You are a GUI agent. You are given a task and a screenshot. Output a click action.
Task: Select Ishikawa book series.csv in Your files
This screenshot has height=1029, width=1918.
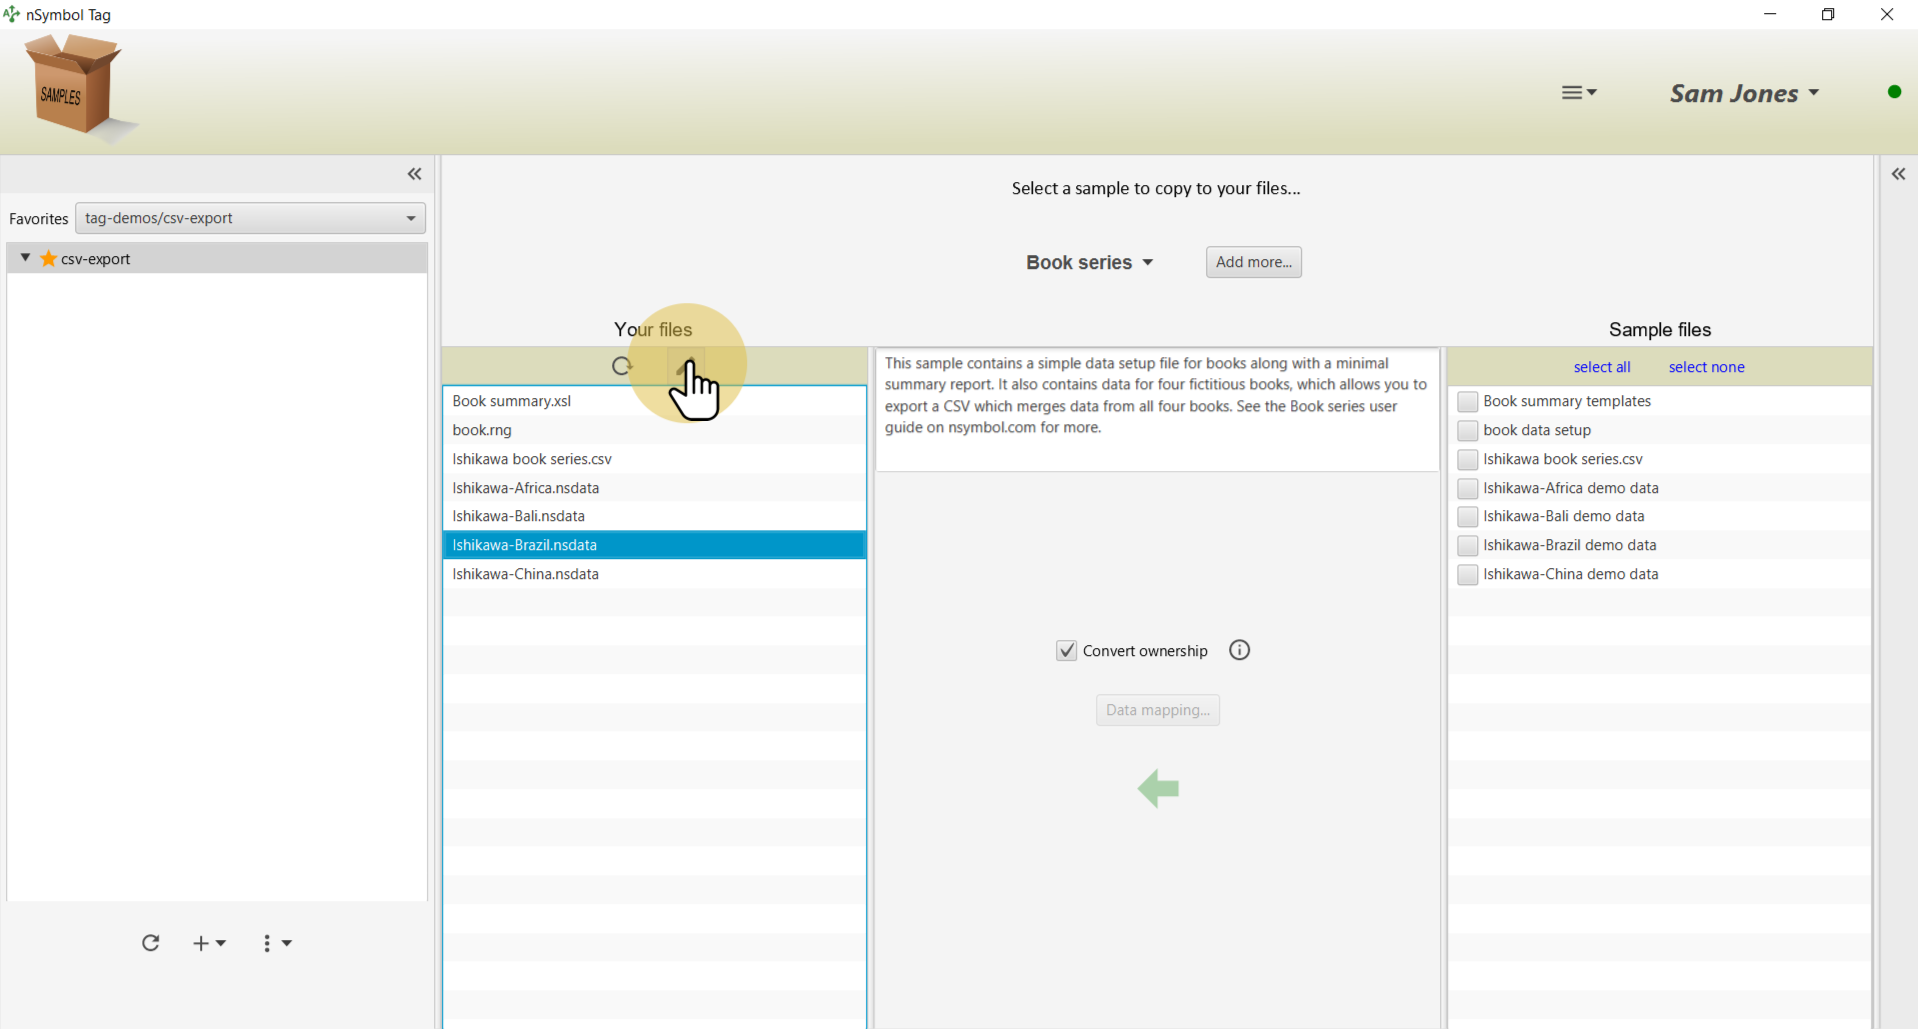pos(654,459)
